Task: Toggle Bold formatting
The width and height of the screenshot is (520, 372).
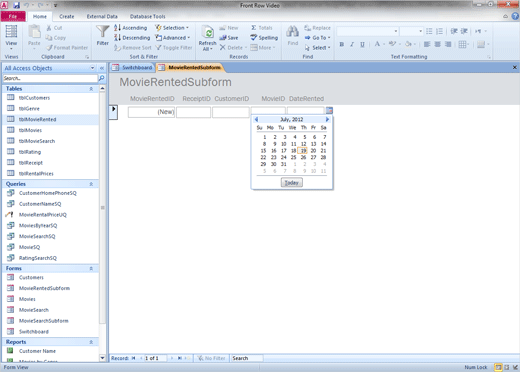Action: pyautogui.click(x=342, y=44)
